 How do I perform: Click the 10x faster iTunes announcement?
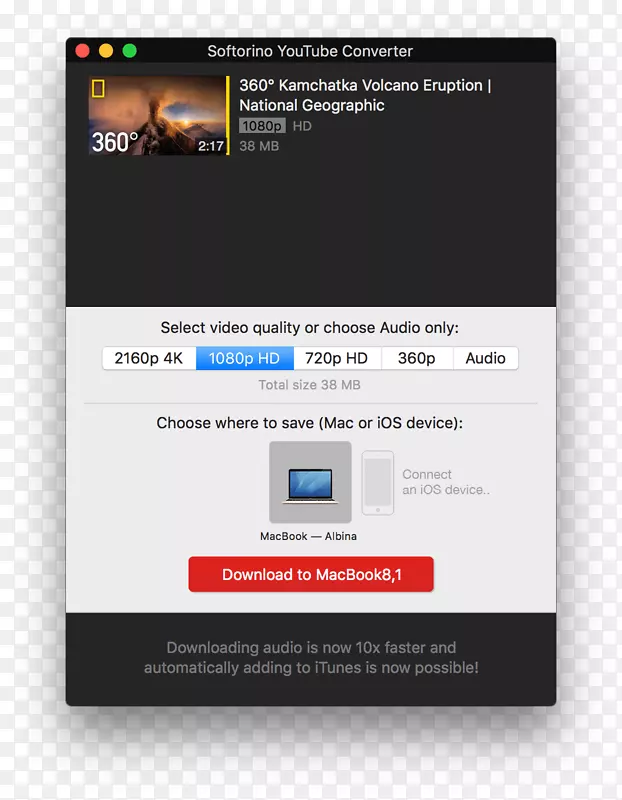[311, 658]
